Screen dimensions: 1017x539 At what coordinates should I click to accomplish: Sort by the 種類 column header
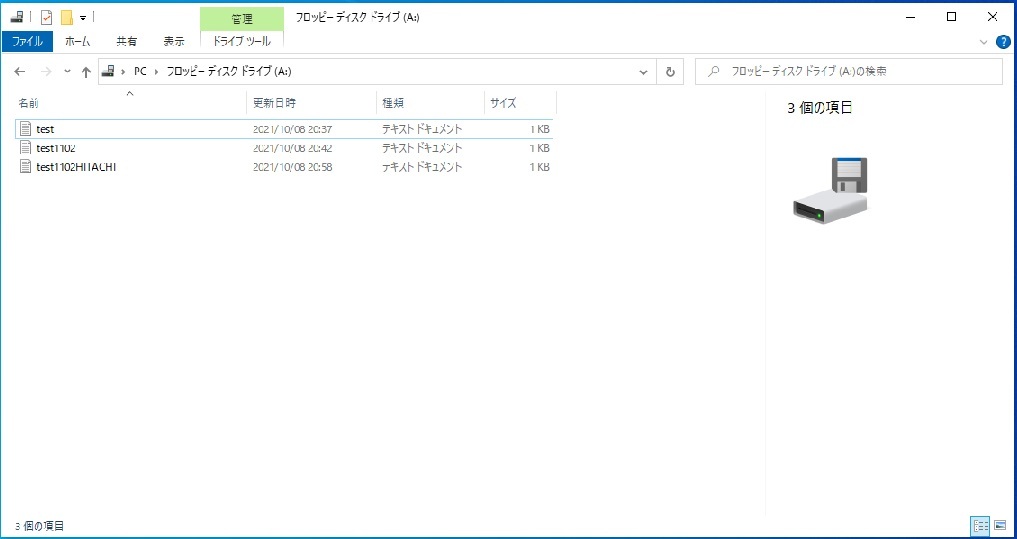pos(430,103)
